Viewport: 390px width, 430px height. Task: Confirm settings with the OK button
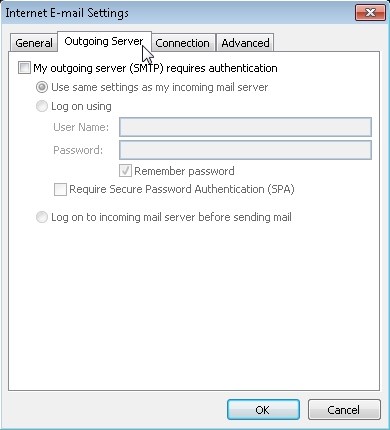click(x=263, y=410)
